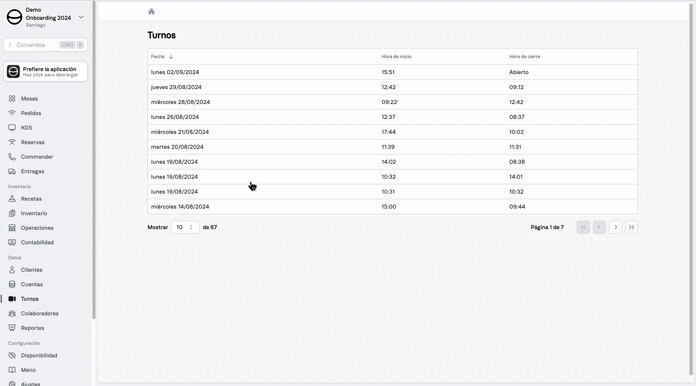Open shift row jueves 29/08/2024
696x386 pixels.
pos(392,87)
